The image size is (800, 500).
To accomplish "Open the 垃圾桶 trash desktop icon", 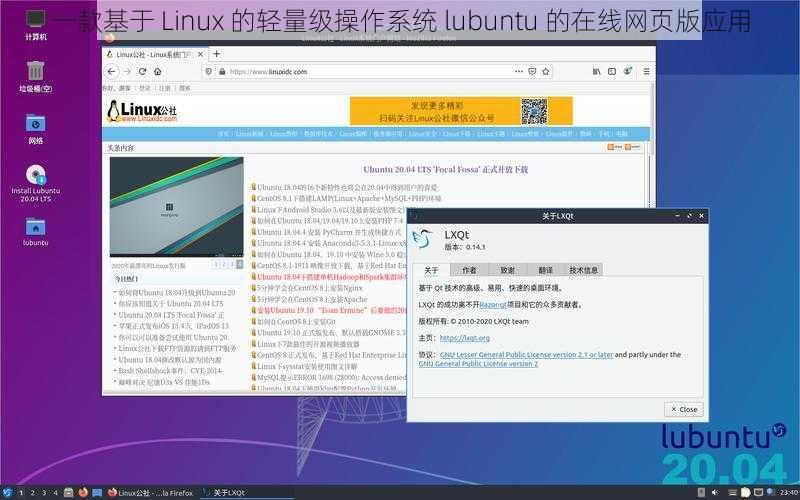I will point(36,76).
